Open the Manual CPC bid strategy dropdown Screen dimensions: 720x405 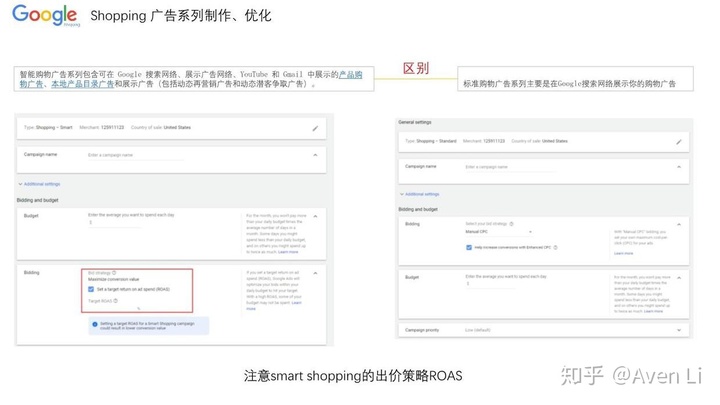[x=498, y=232]
